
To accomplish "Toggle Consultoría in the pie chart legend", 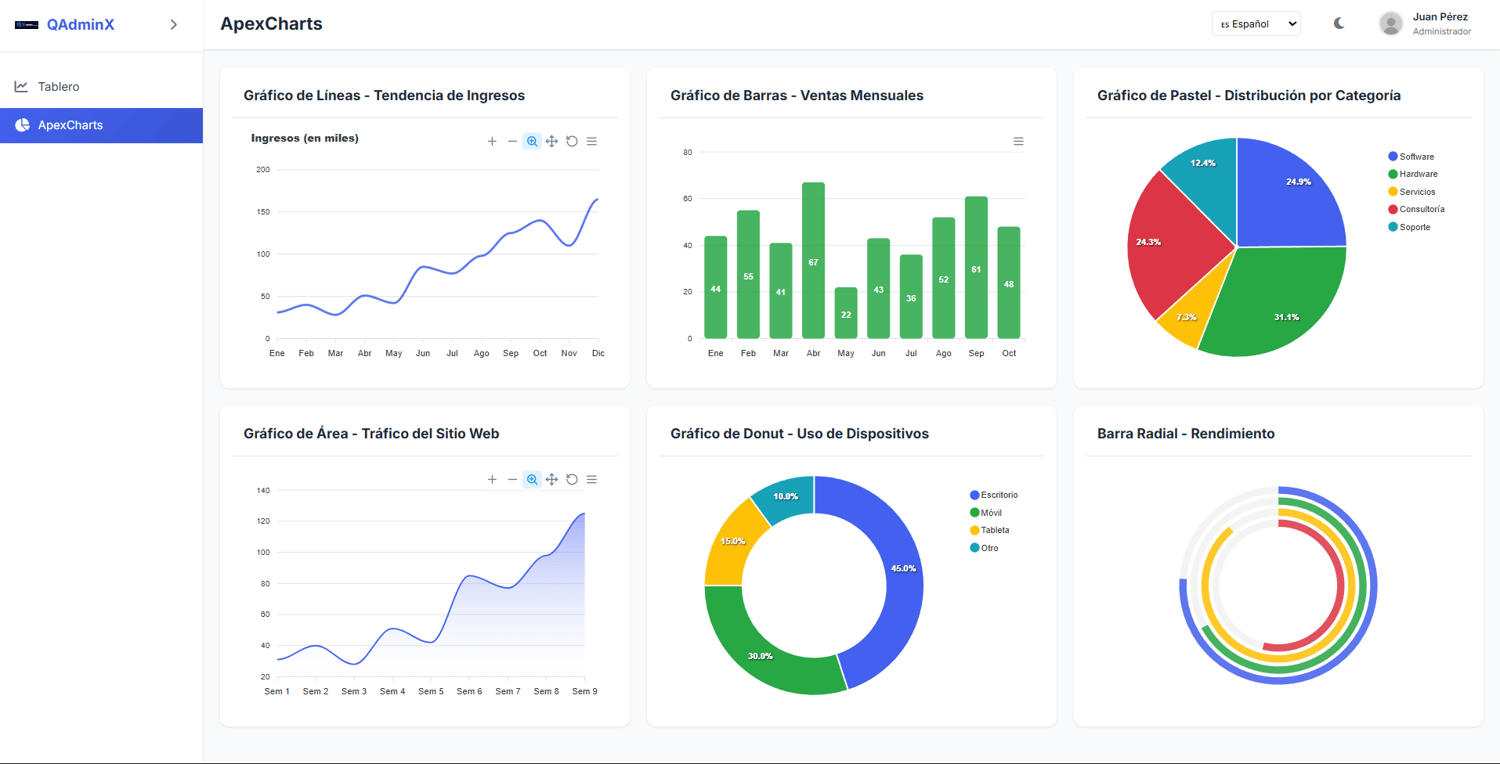I will click(1416, 210).
